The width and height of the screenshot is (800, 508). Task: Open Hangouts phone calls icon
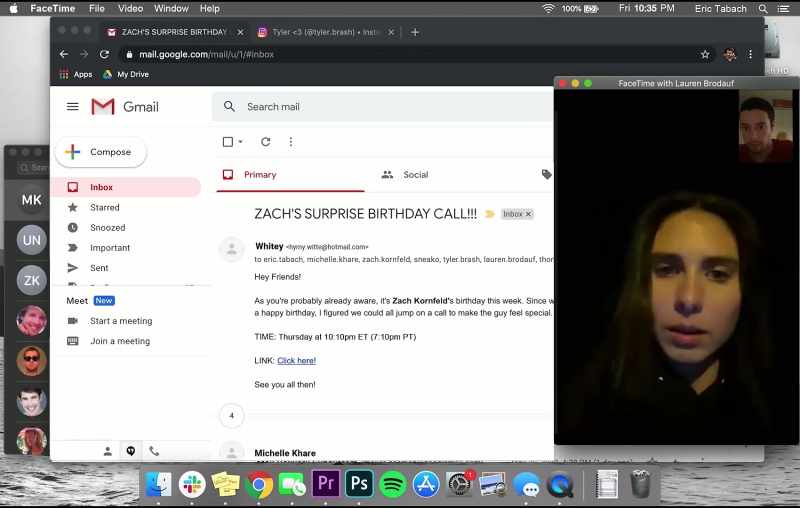click(x=154, y=451)
